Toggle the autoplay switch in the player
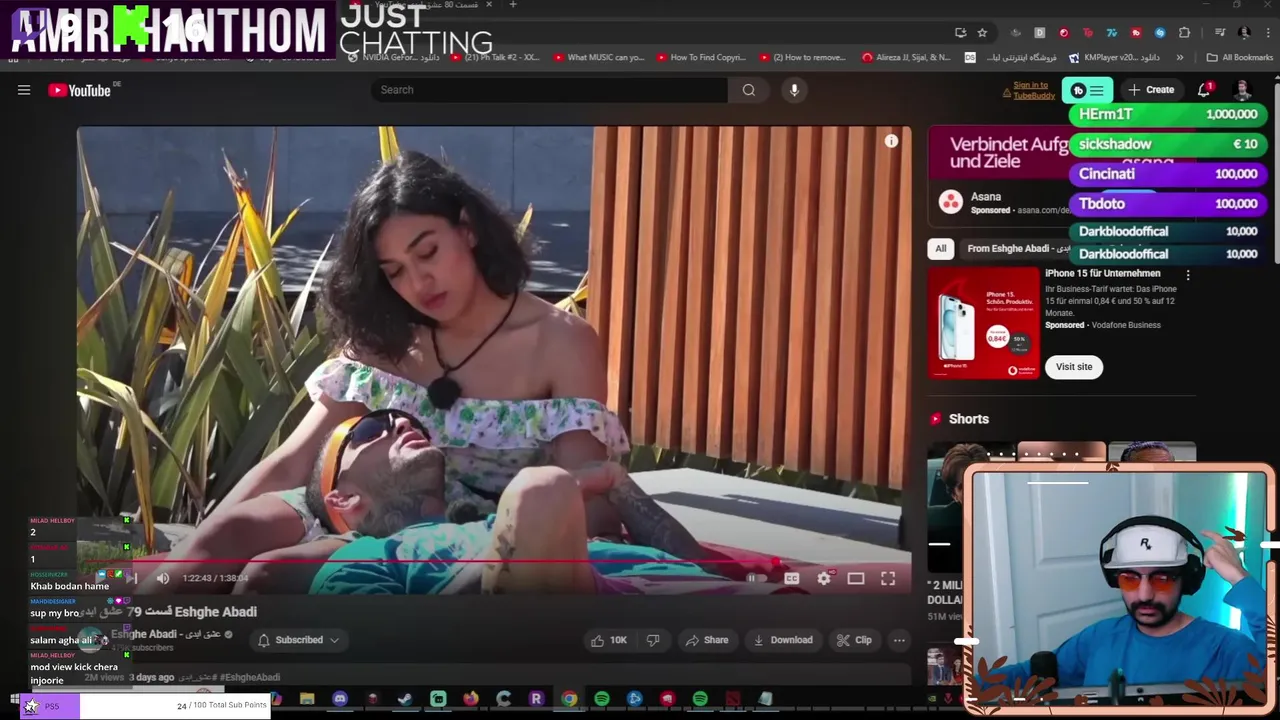Screen dimensions: 1280x720 tap(757, 578)
